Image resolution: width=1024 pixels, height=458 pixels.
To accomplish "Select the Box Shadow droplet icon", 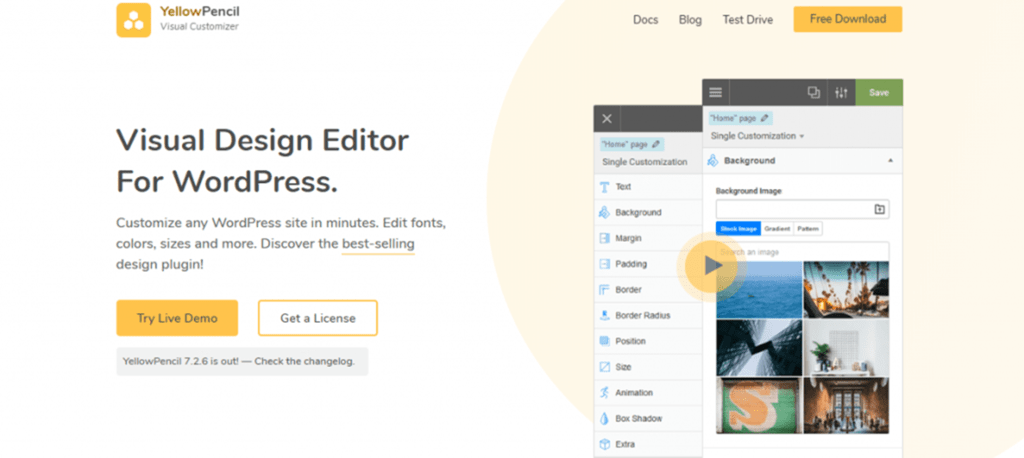I will 604,418.
